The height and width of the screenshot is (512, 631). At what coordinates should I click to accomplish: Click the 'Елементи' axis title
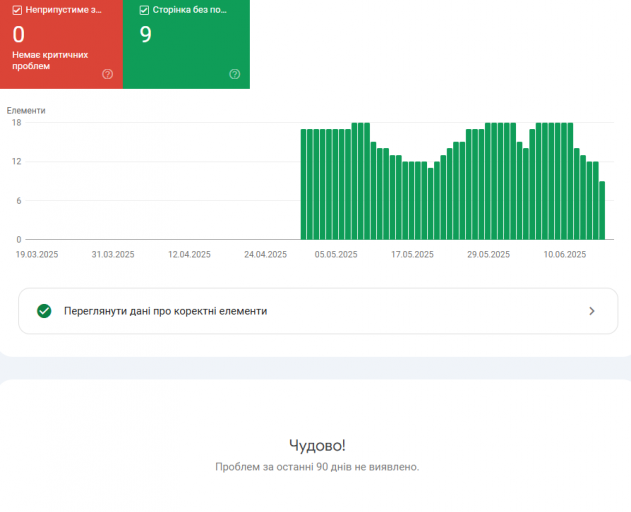click(x=26, y=111)
